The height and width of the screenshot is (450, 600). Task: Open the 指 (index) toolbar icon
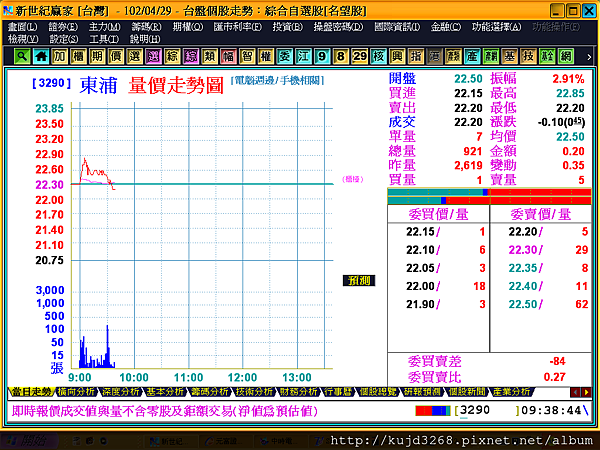416,57
